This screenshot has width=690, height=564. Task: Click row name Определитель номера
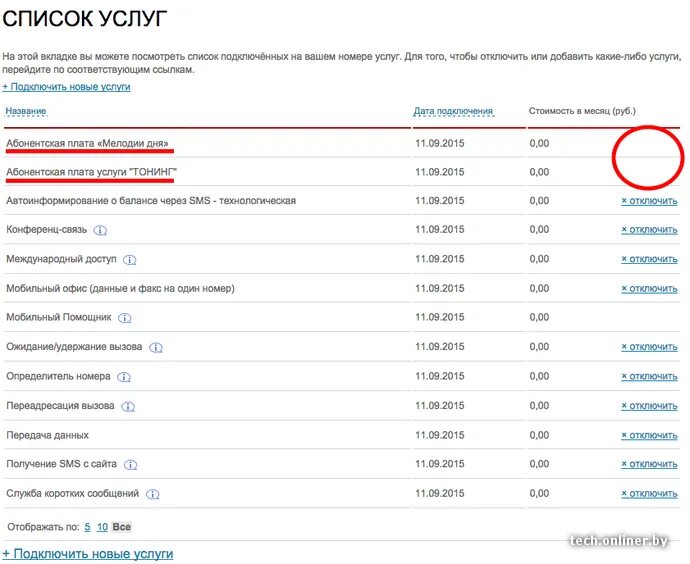[58, 376]
